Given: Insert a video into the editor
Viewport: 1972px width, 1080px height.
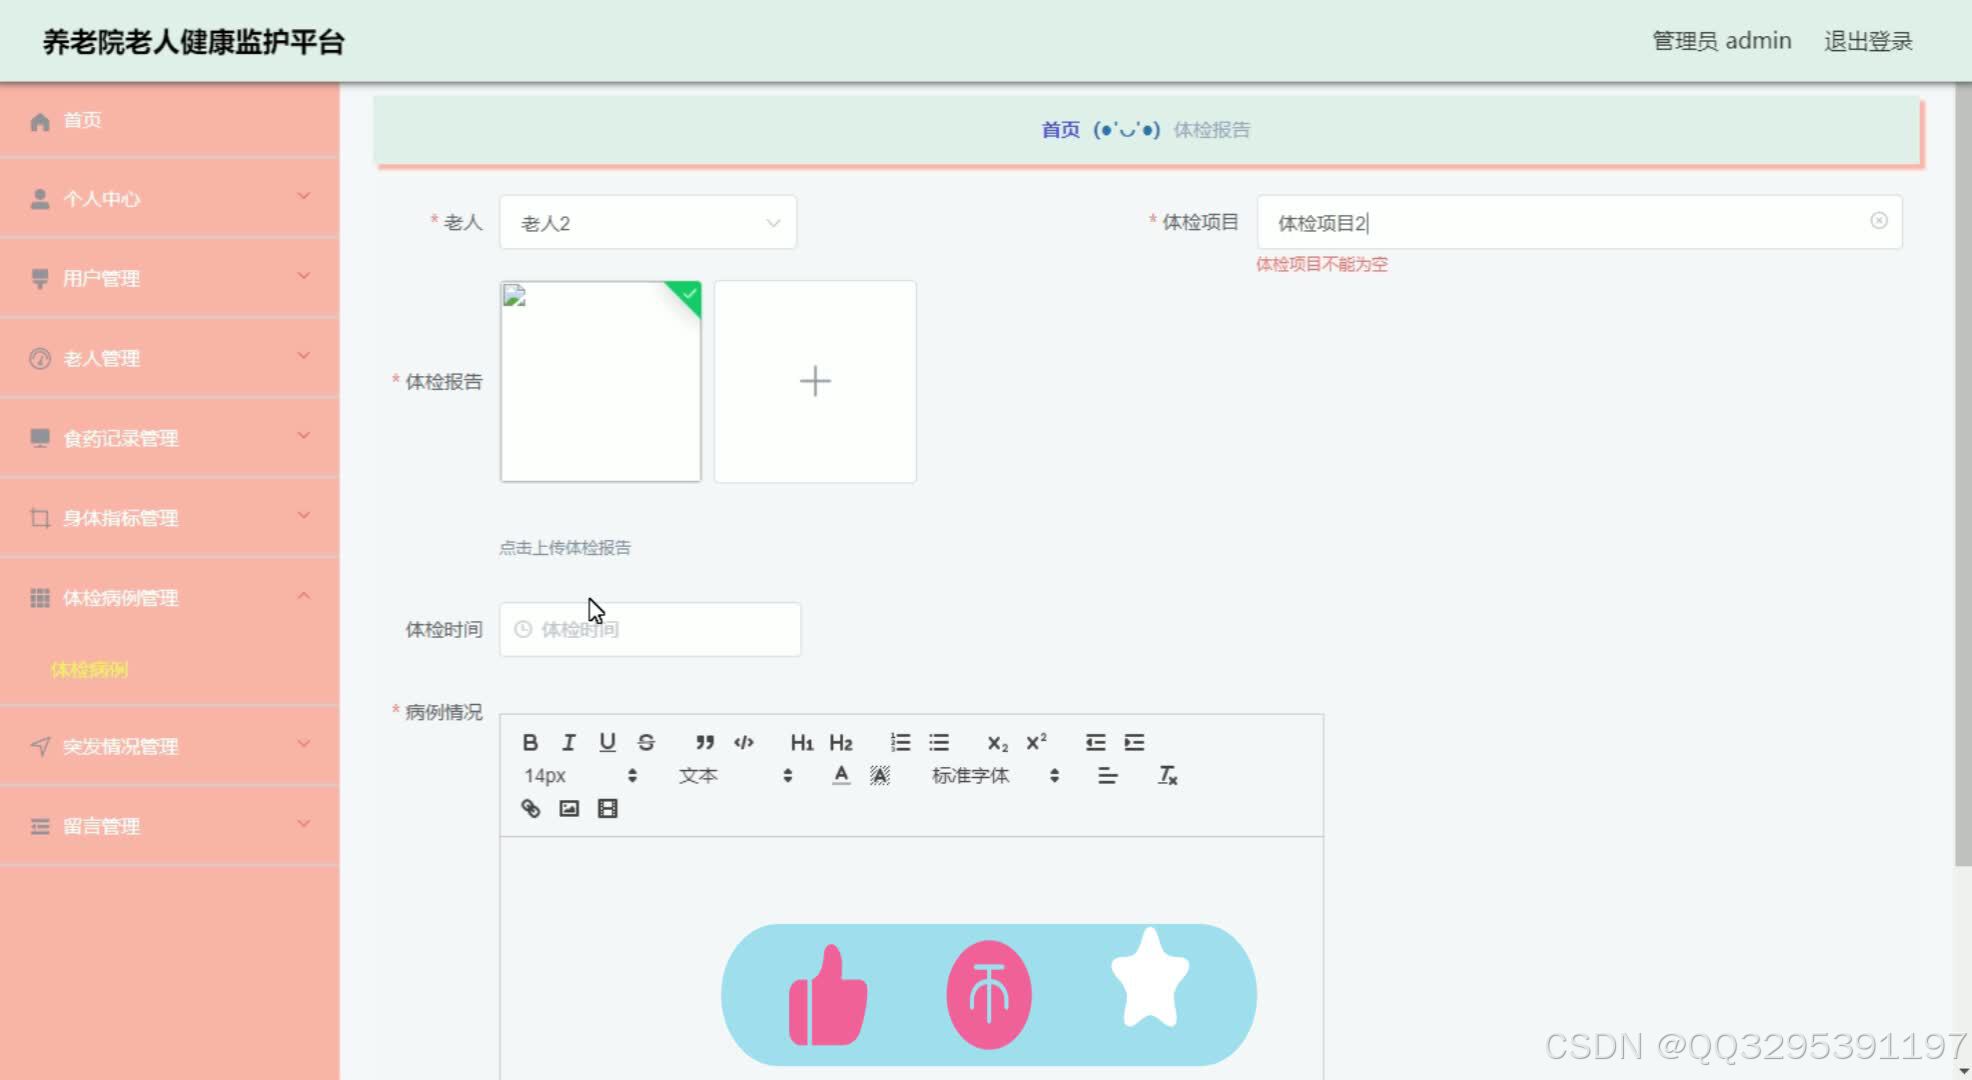Looking at the screenshot, I should 607,808.
